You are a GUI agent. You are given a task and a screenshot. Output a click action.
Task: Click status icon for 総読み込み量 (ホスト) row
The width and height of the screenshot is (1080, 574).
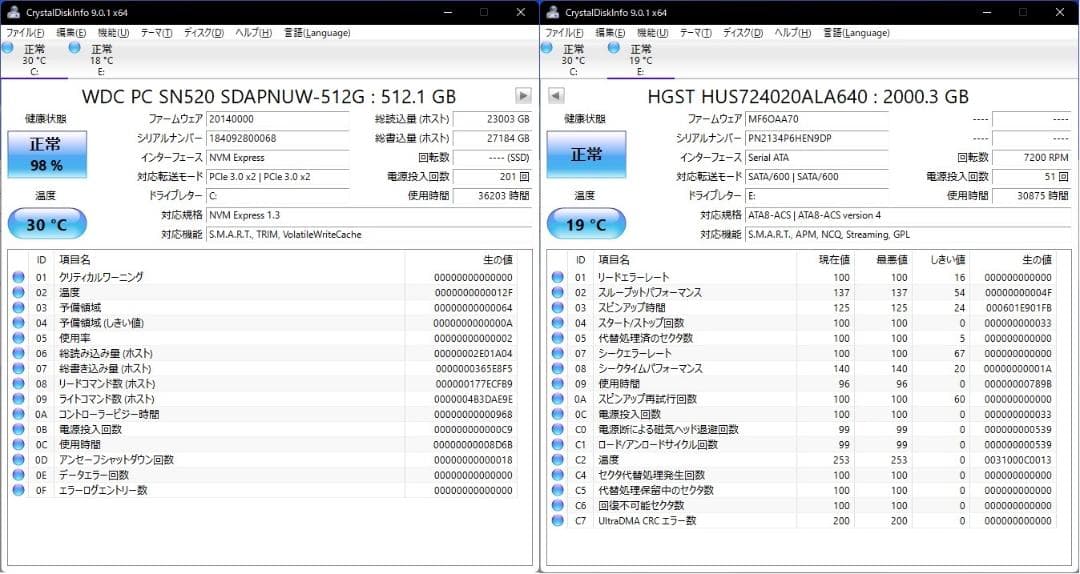pyautogui.click(x=18, y=353)
